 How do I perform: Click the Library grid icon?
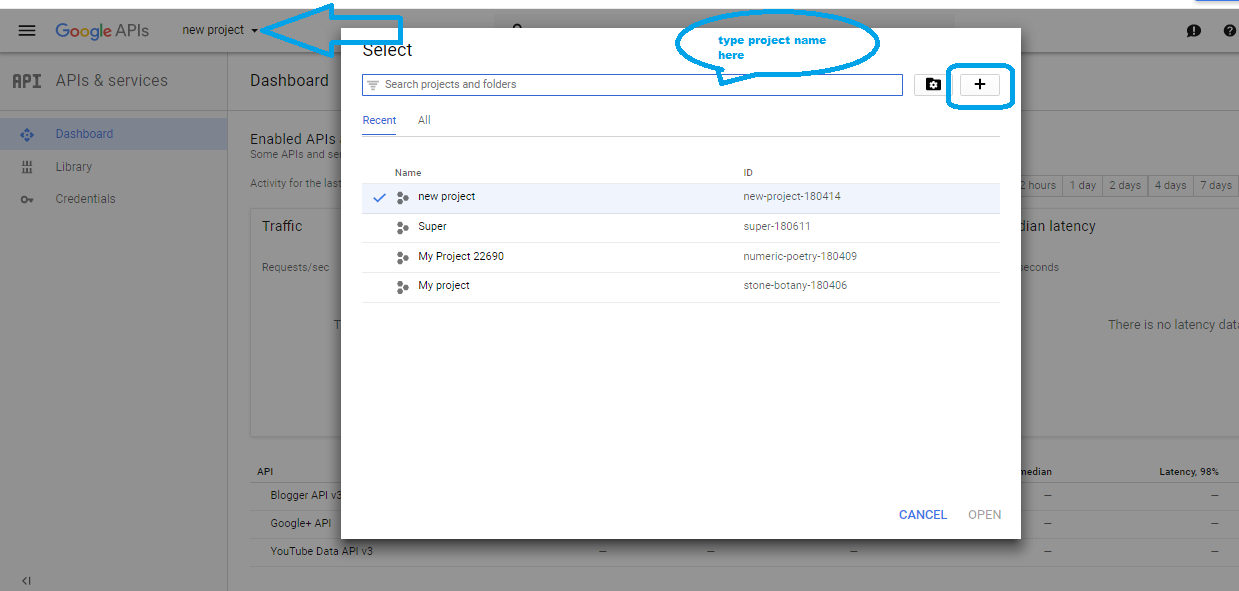tap(27, 167)
